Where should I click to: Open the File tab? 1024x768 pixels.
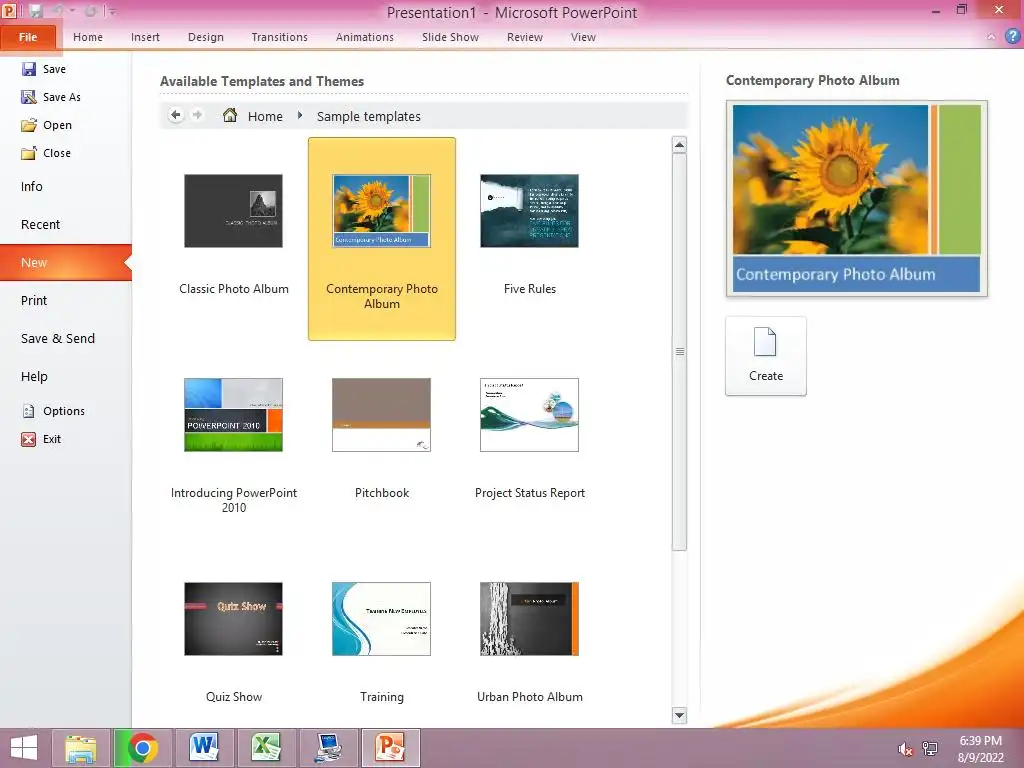click(x=28, y=37)
